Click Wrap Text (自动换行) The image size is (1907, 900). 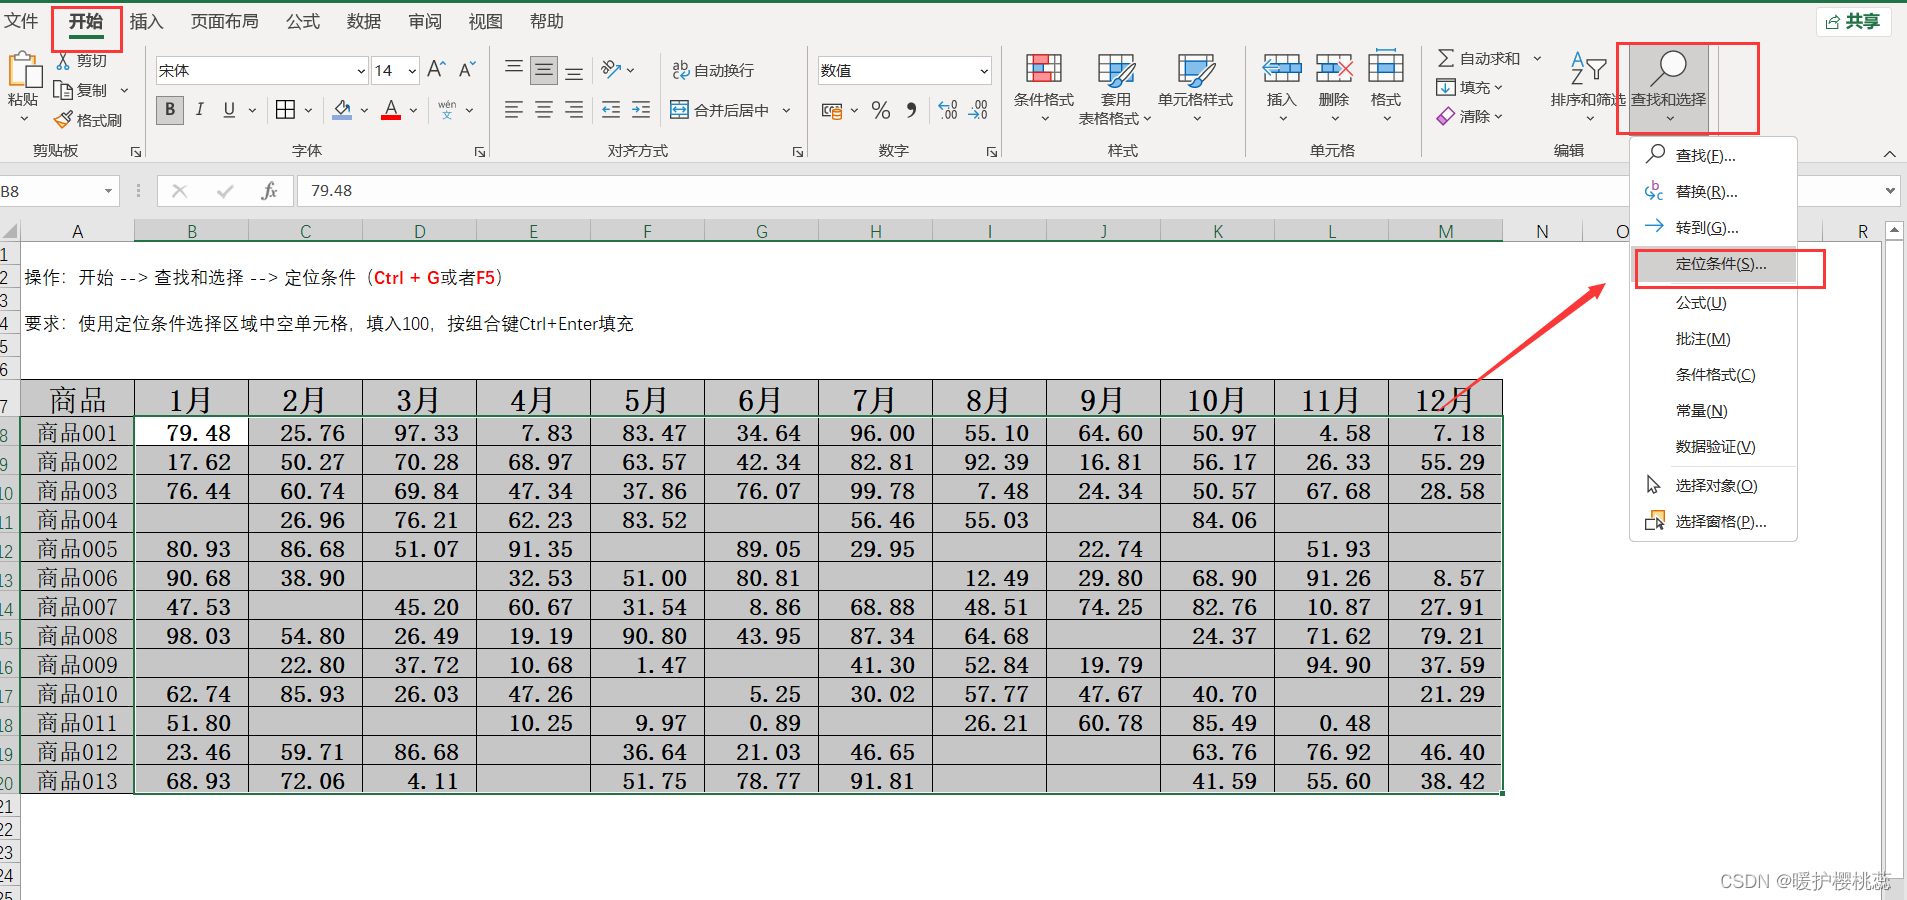pyautogui.click(x=713, y=70)
